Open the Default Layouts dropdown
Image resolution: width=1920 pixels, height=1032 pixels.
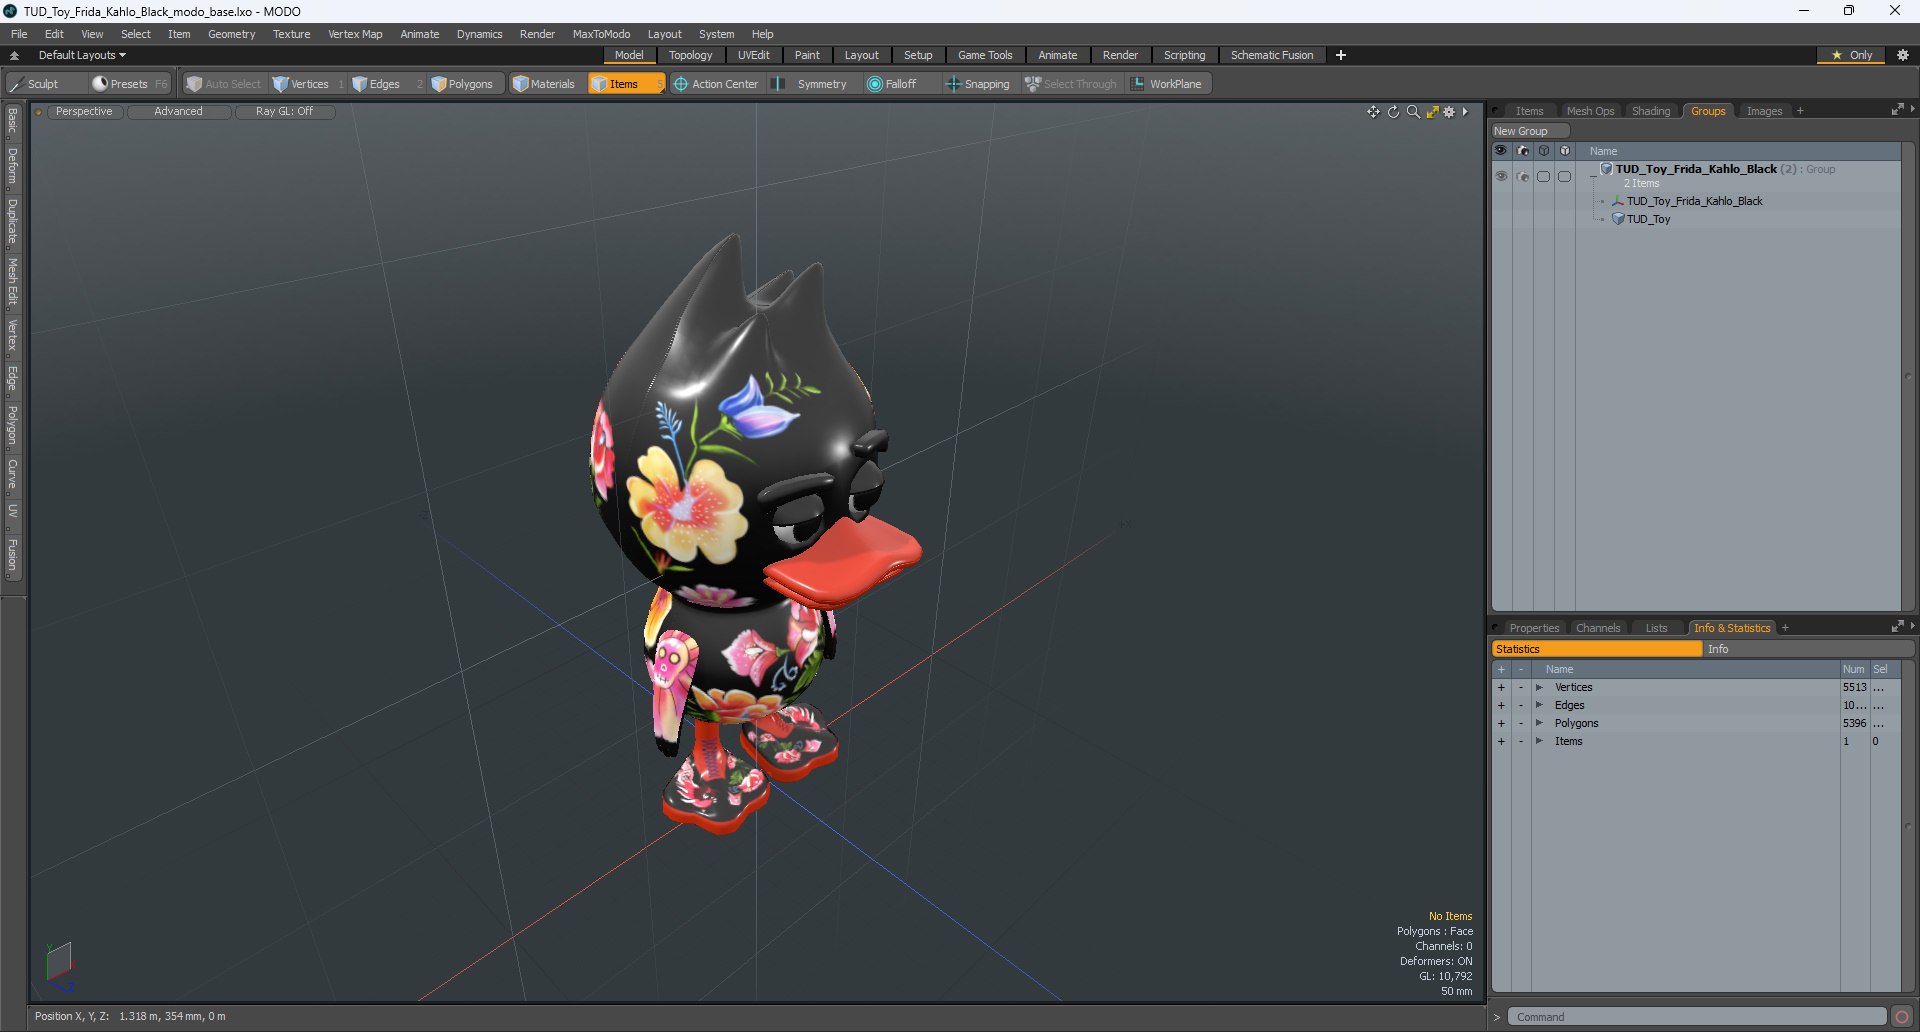[82, 55]
